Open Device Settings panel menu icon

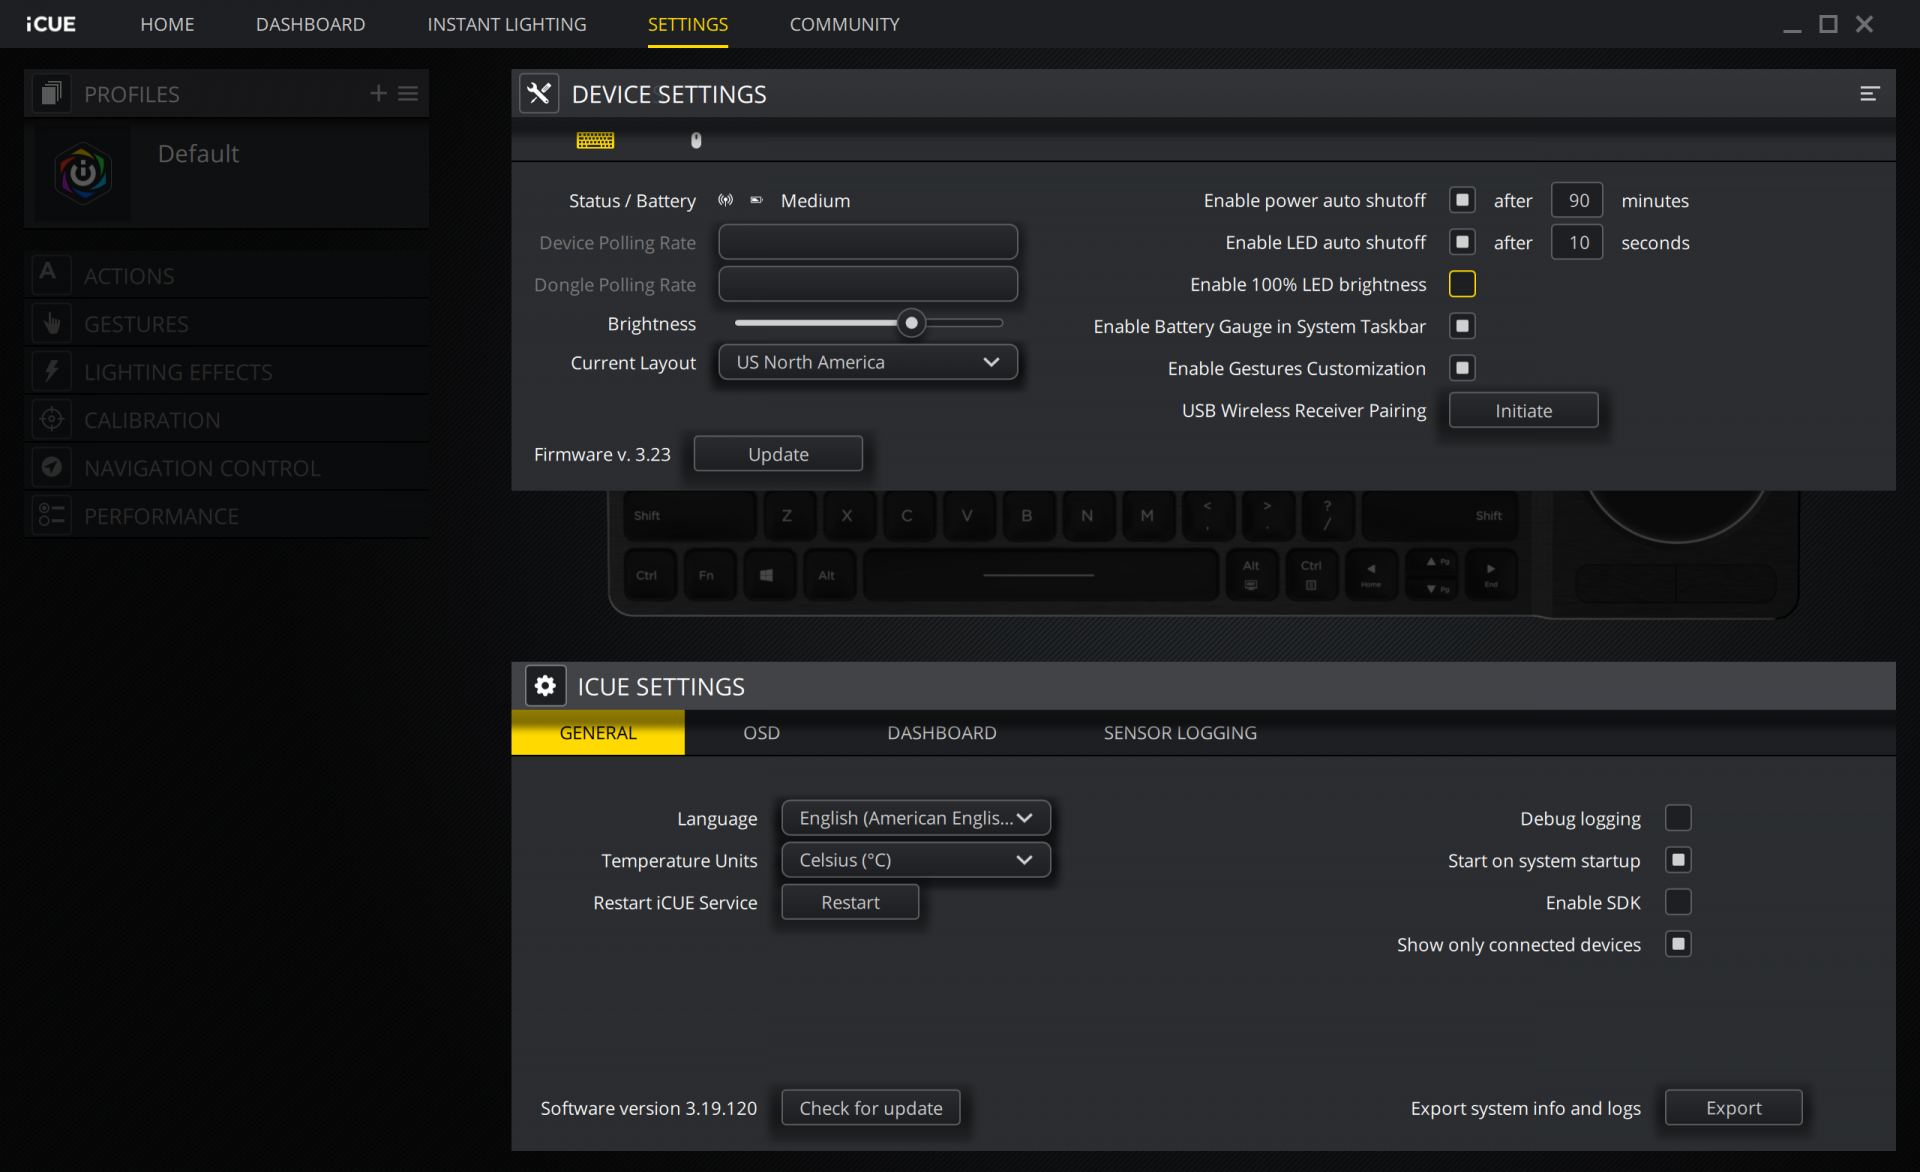[1869, 94]
